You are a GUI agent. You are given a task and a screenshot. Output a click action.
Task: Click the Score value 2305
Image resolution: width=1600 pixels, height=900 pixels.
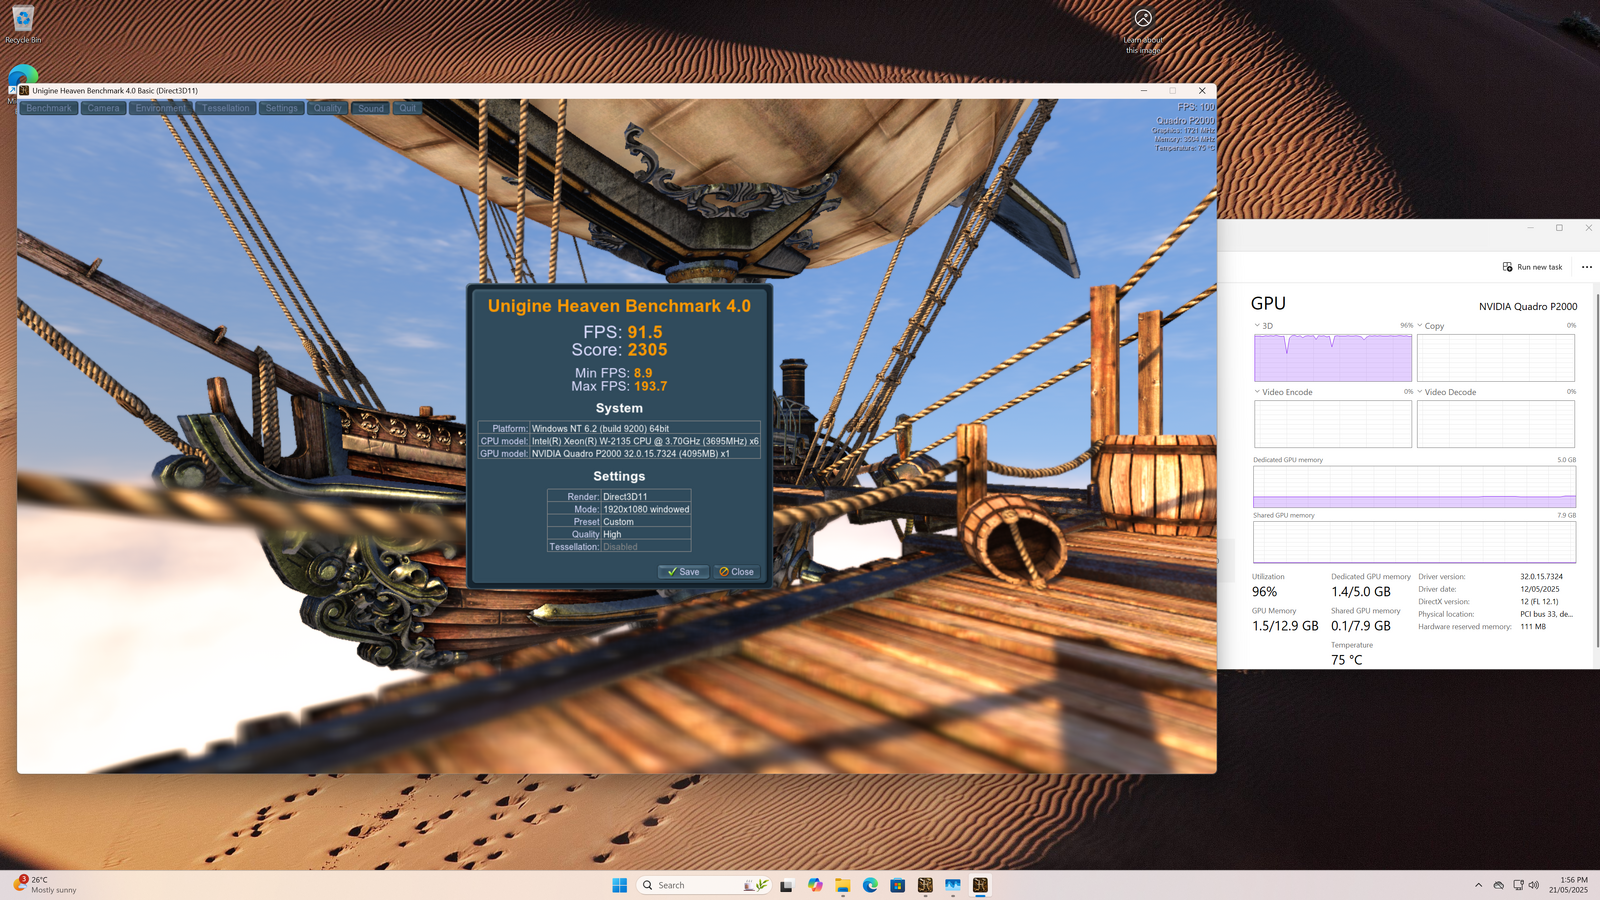click(647, 350)
